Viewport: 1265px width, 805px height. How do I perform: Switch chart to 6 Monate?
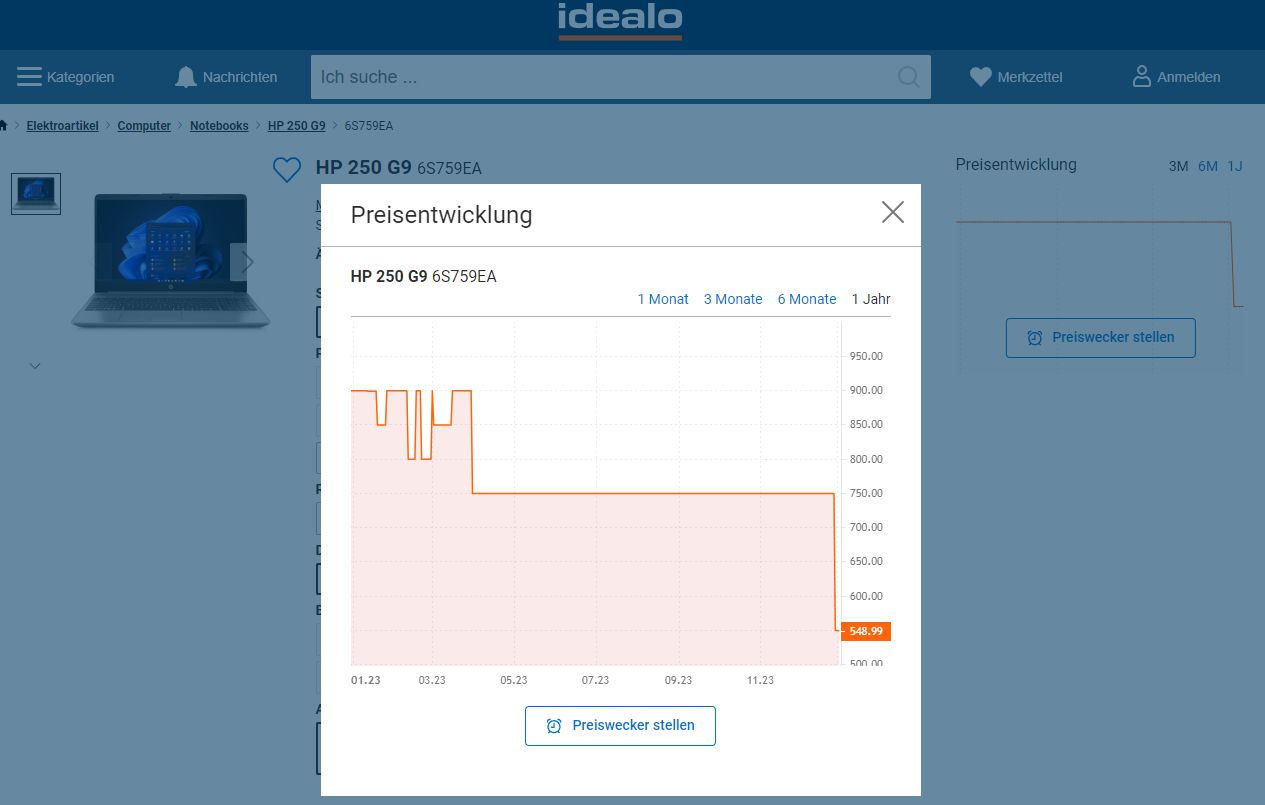pos(807,299)
